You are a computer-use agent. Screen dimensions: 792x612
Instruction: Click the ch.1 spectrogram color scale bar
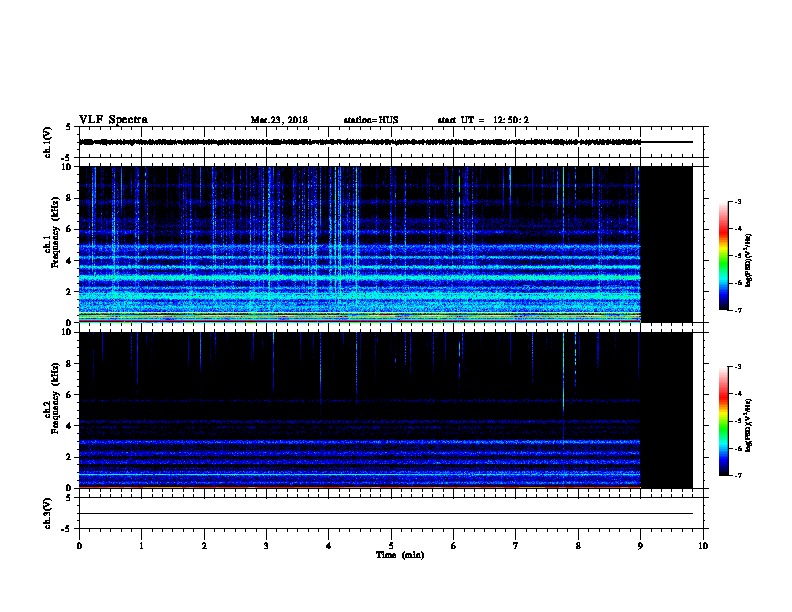[724, 256]
